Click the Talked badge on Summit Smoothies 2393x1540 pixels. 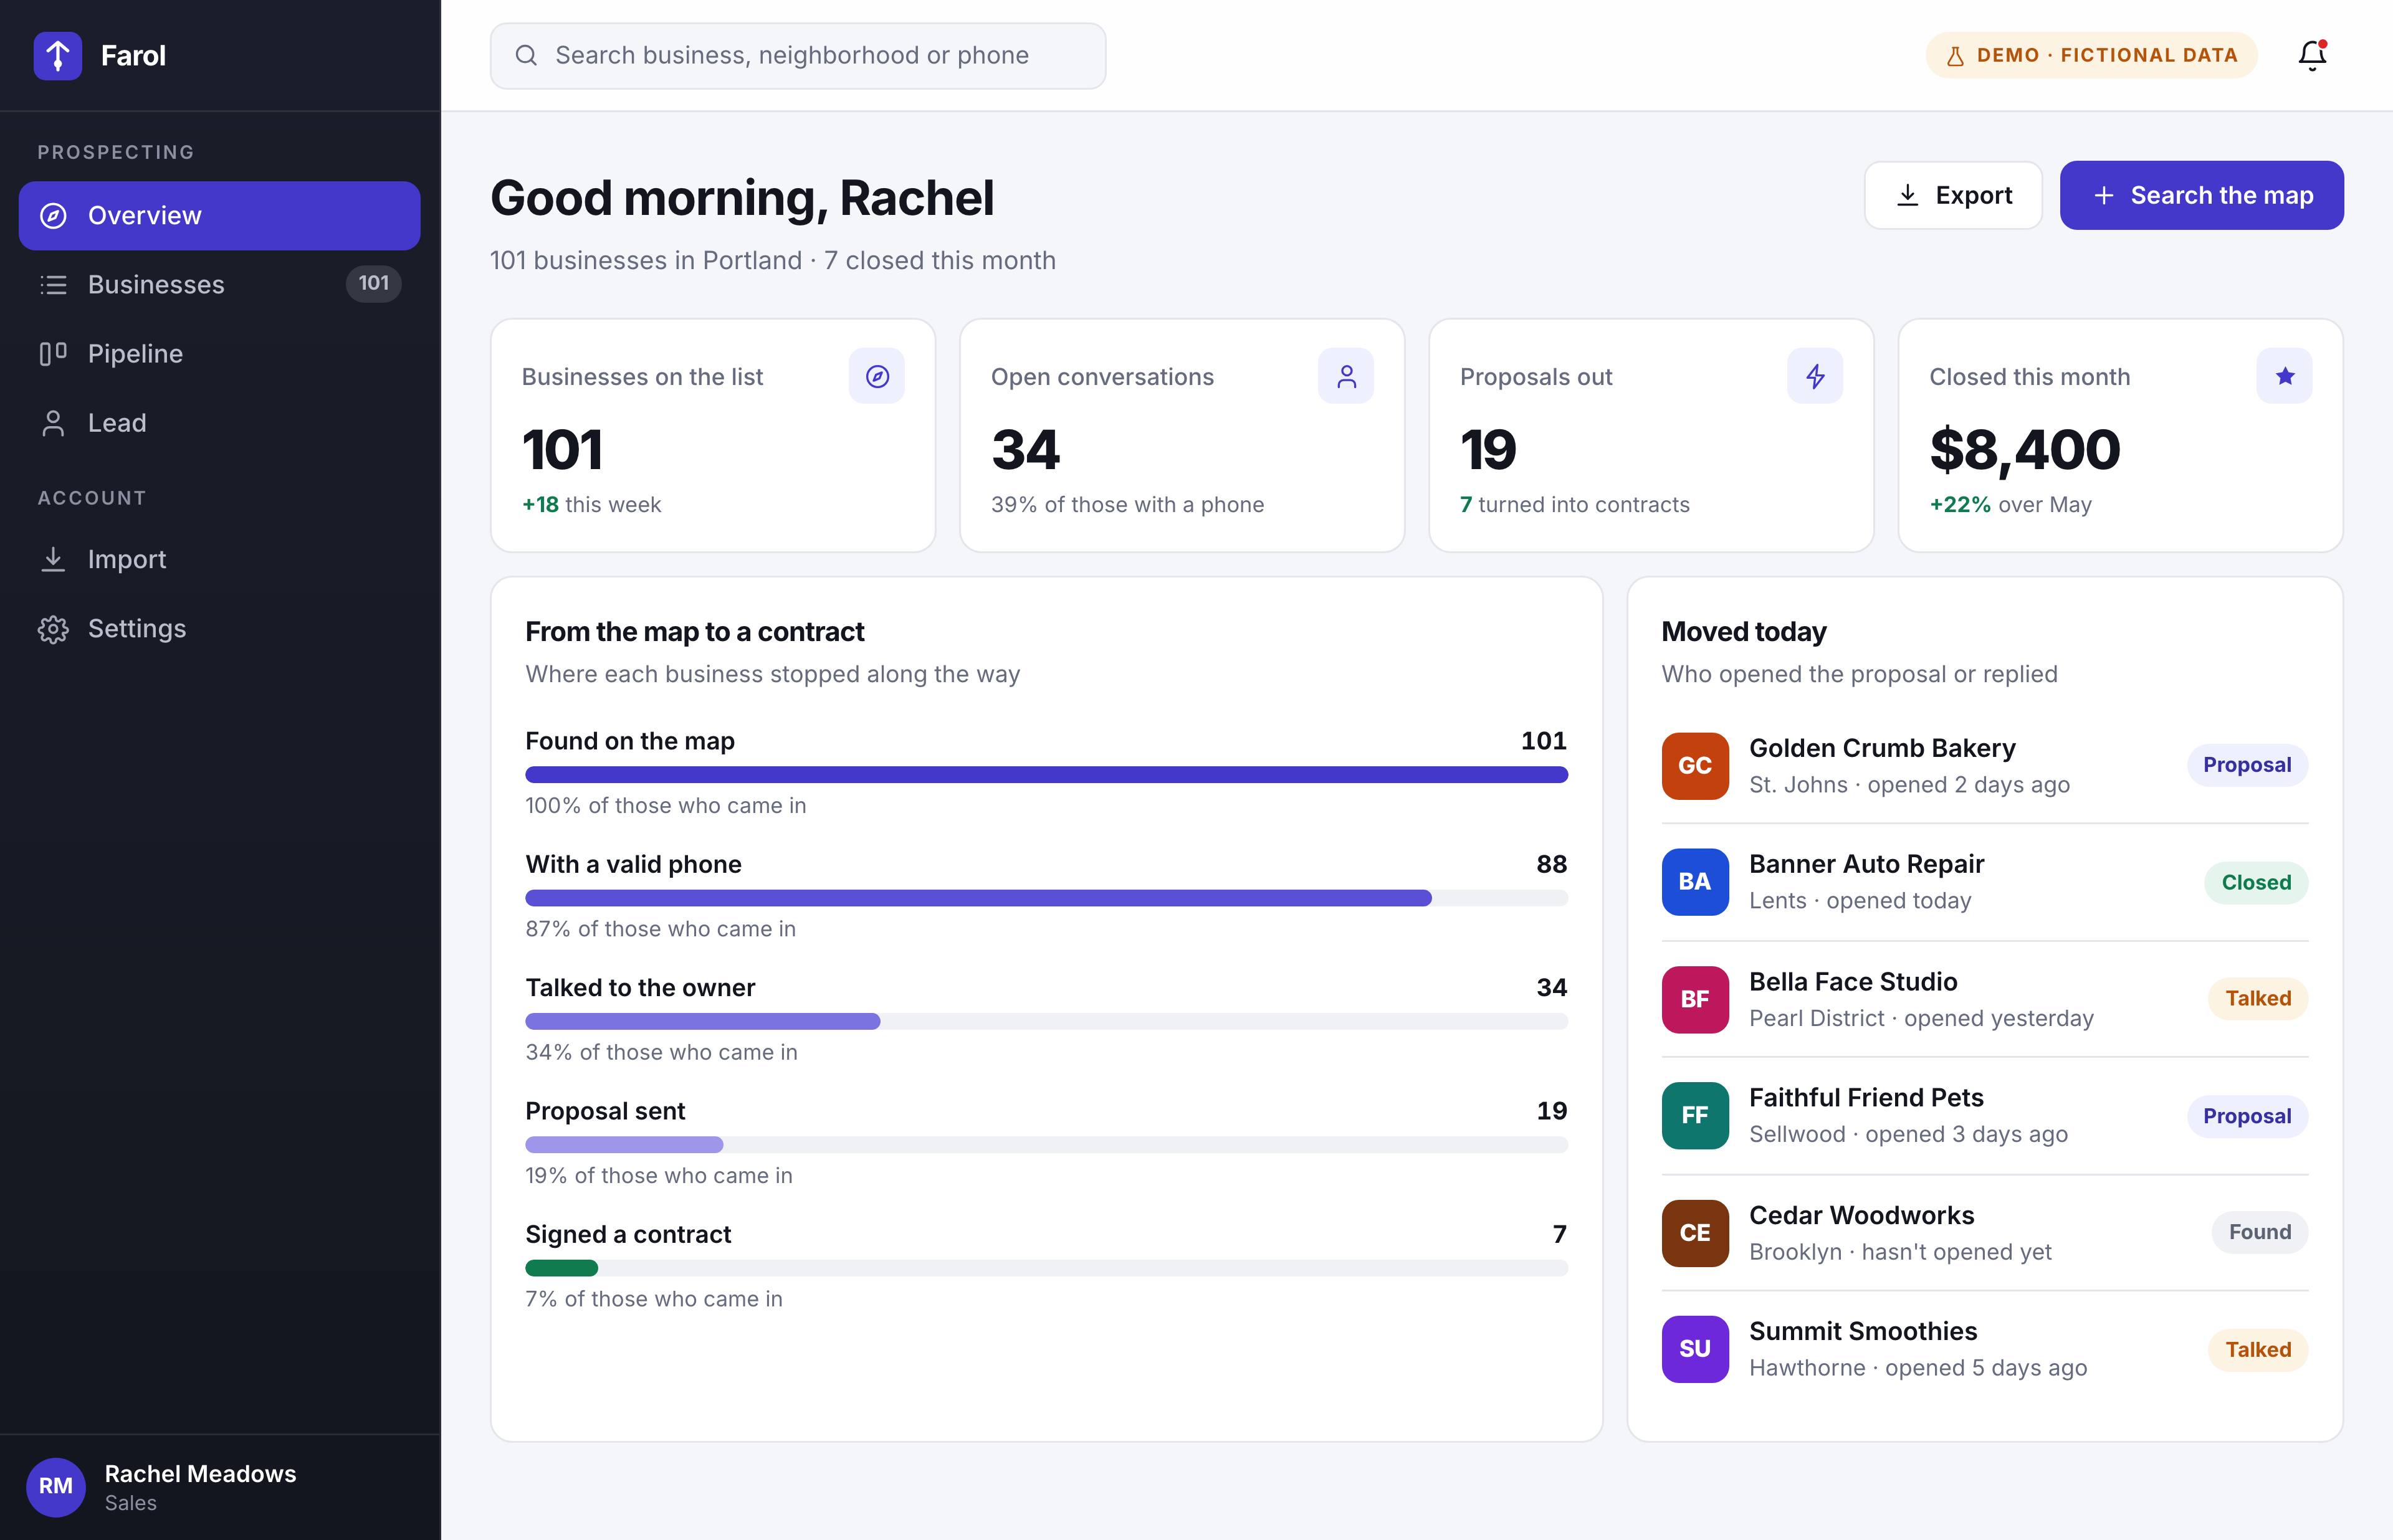click(2257, 1349)
